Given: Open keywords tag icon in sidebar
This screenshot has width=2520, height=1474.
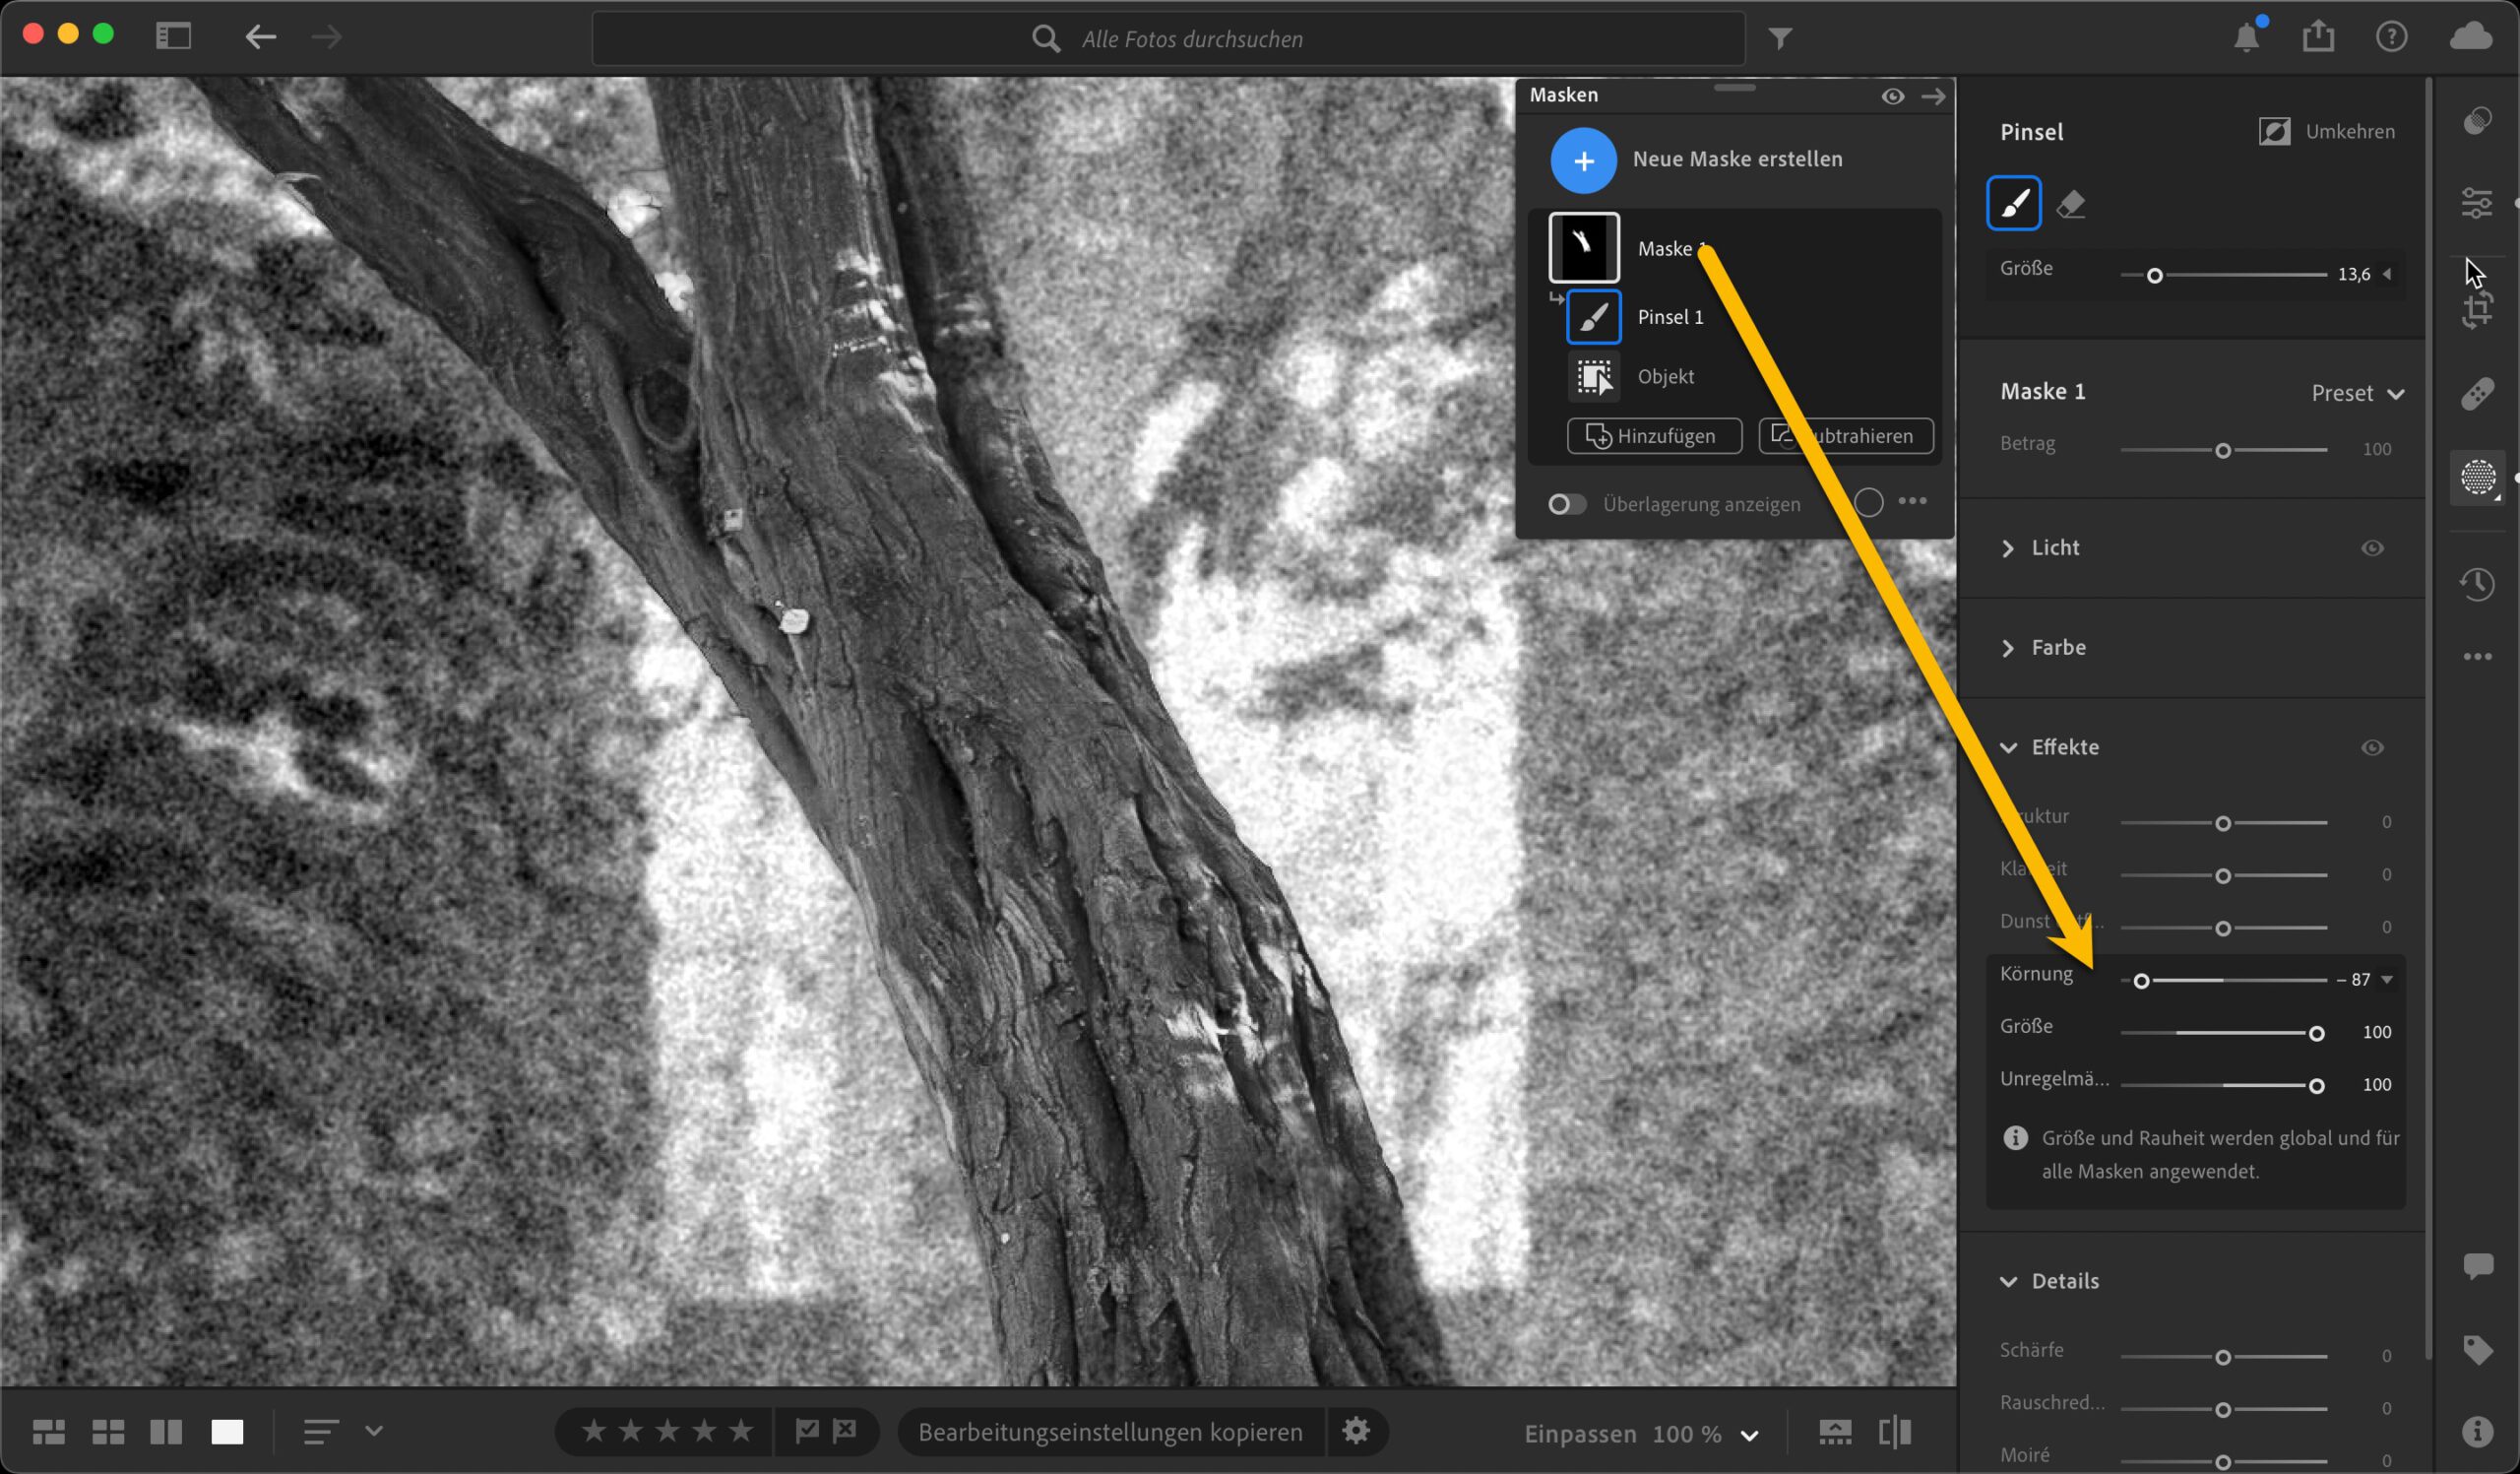Looking at the screenshot, I should tap(2477, 1350).
